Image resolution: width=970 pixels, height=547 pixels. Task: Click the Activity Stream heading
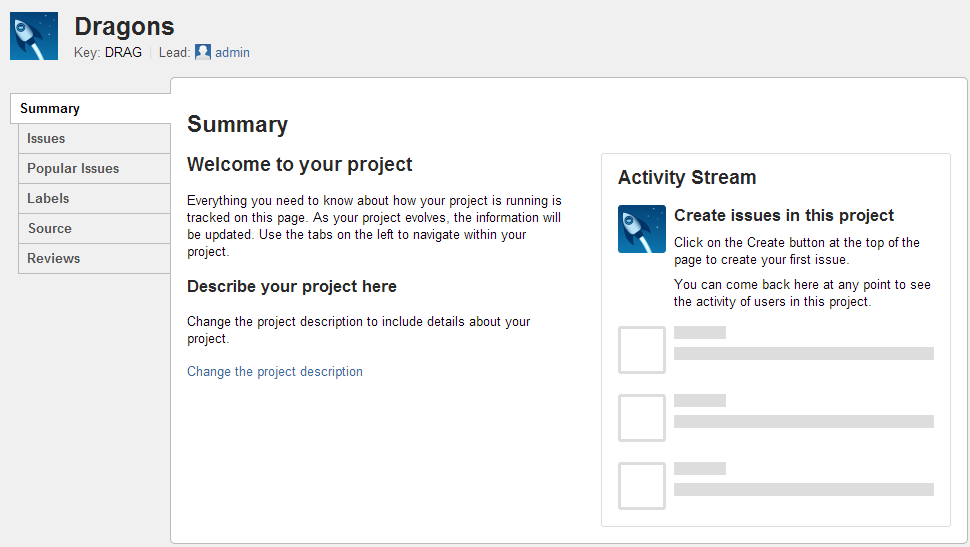pos(687,178)
